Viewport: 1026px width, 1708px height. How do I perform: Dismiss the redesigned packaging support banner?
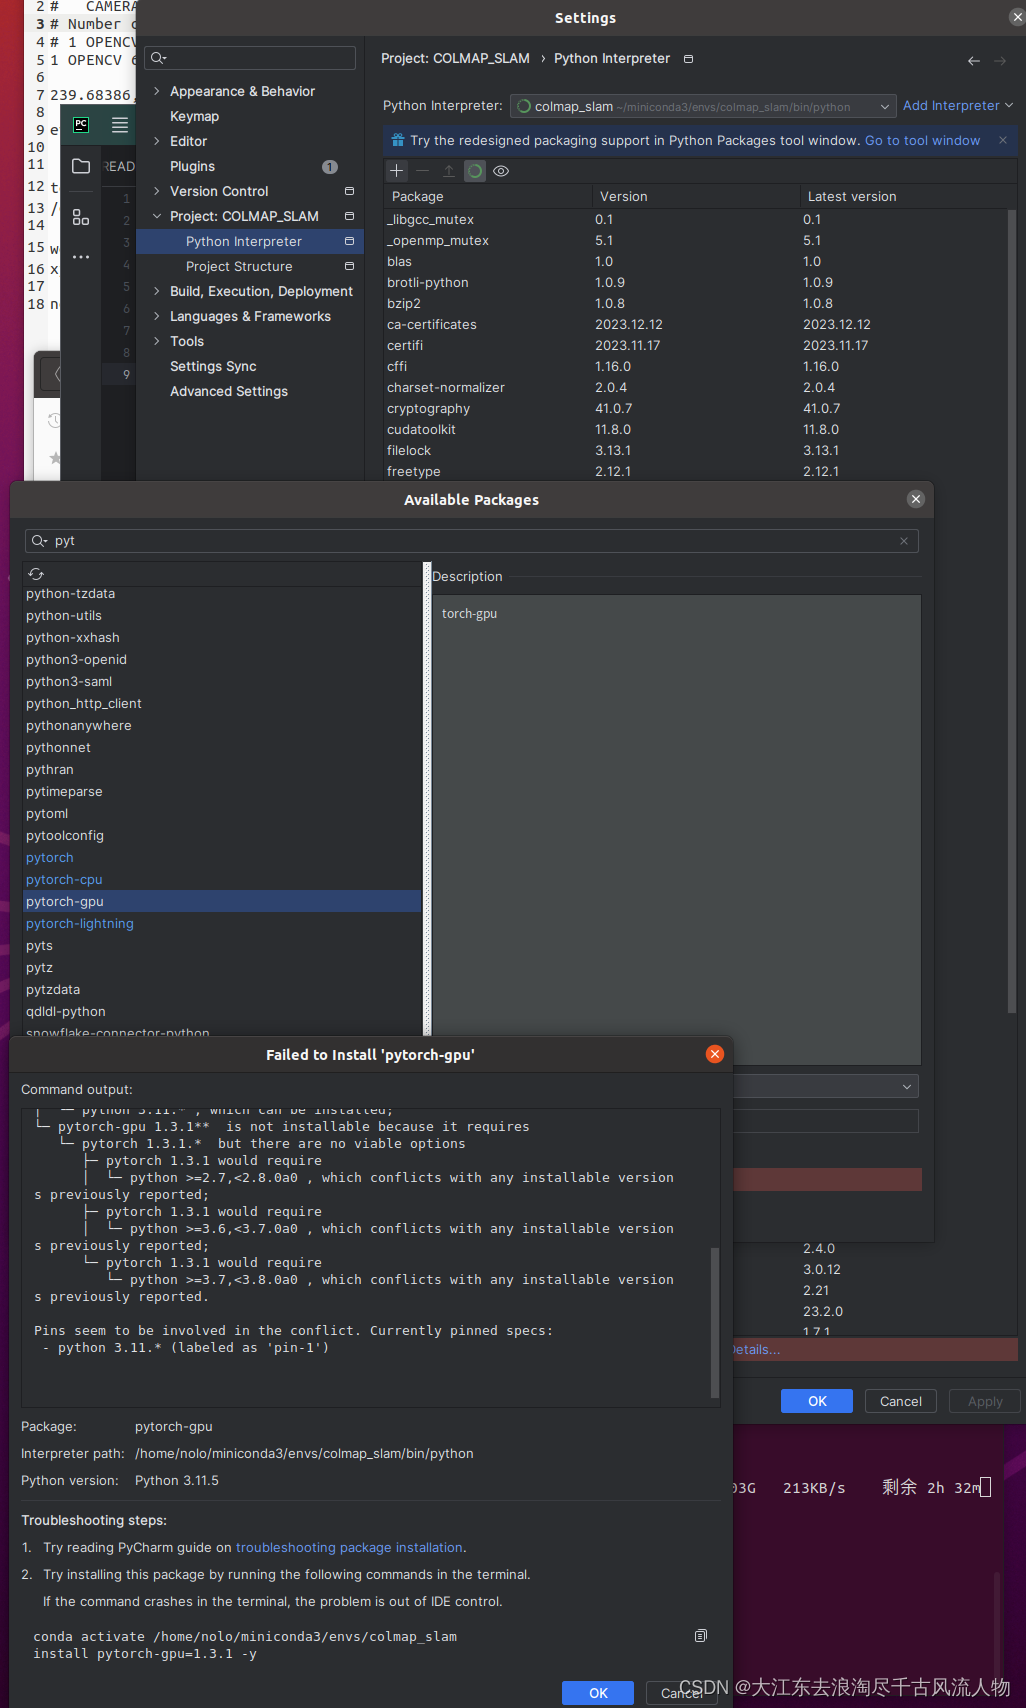point(1002,140)
